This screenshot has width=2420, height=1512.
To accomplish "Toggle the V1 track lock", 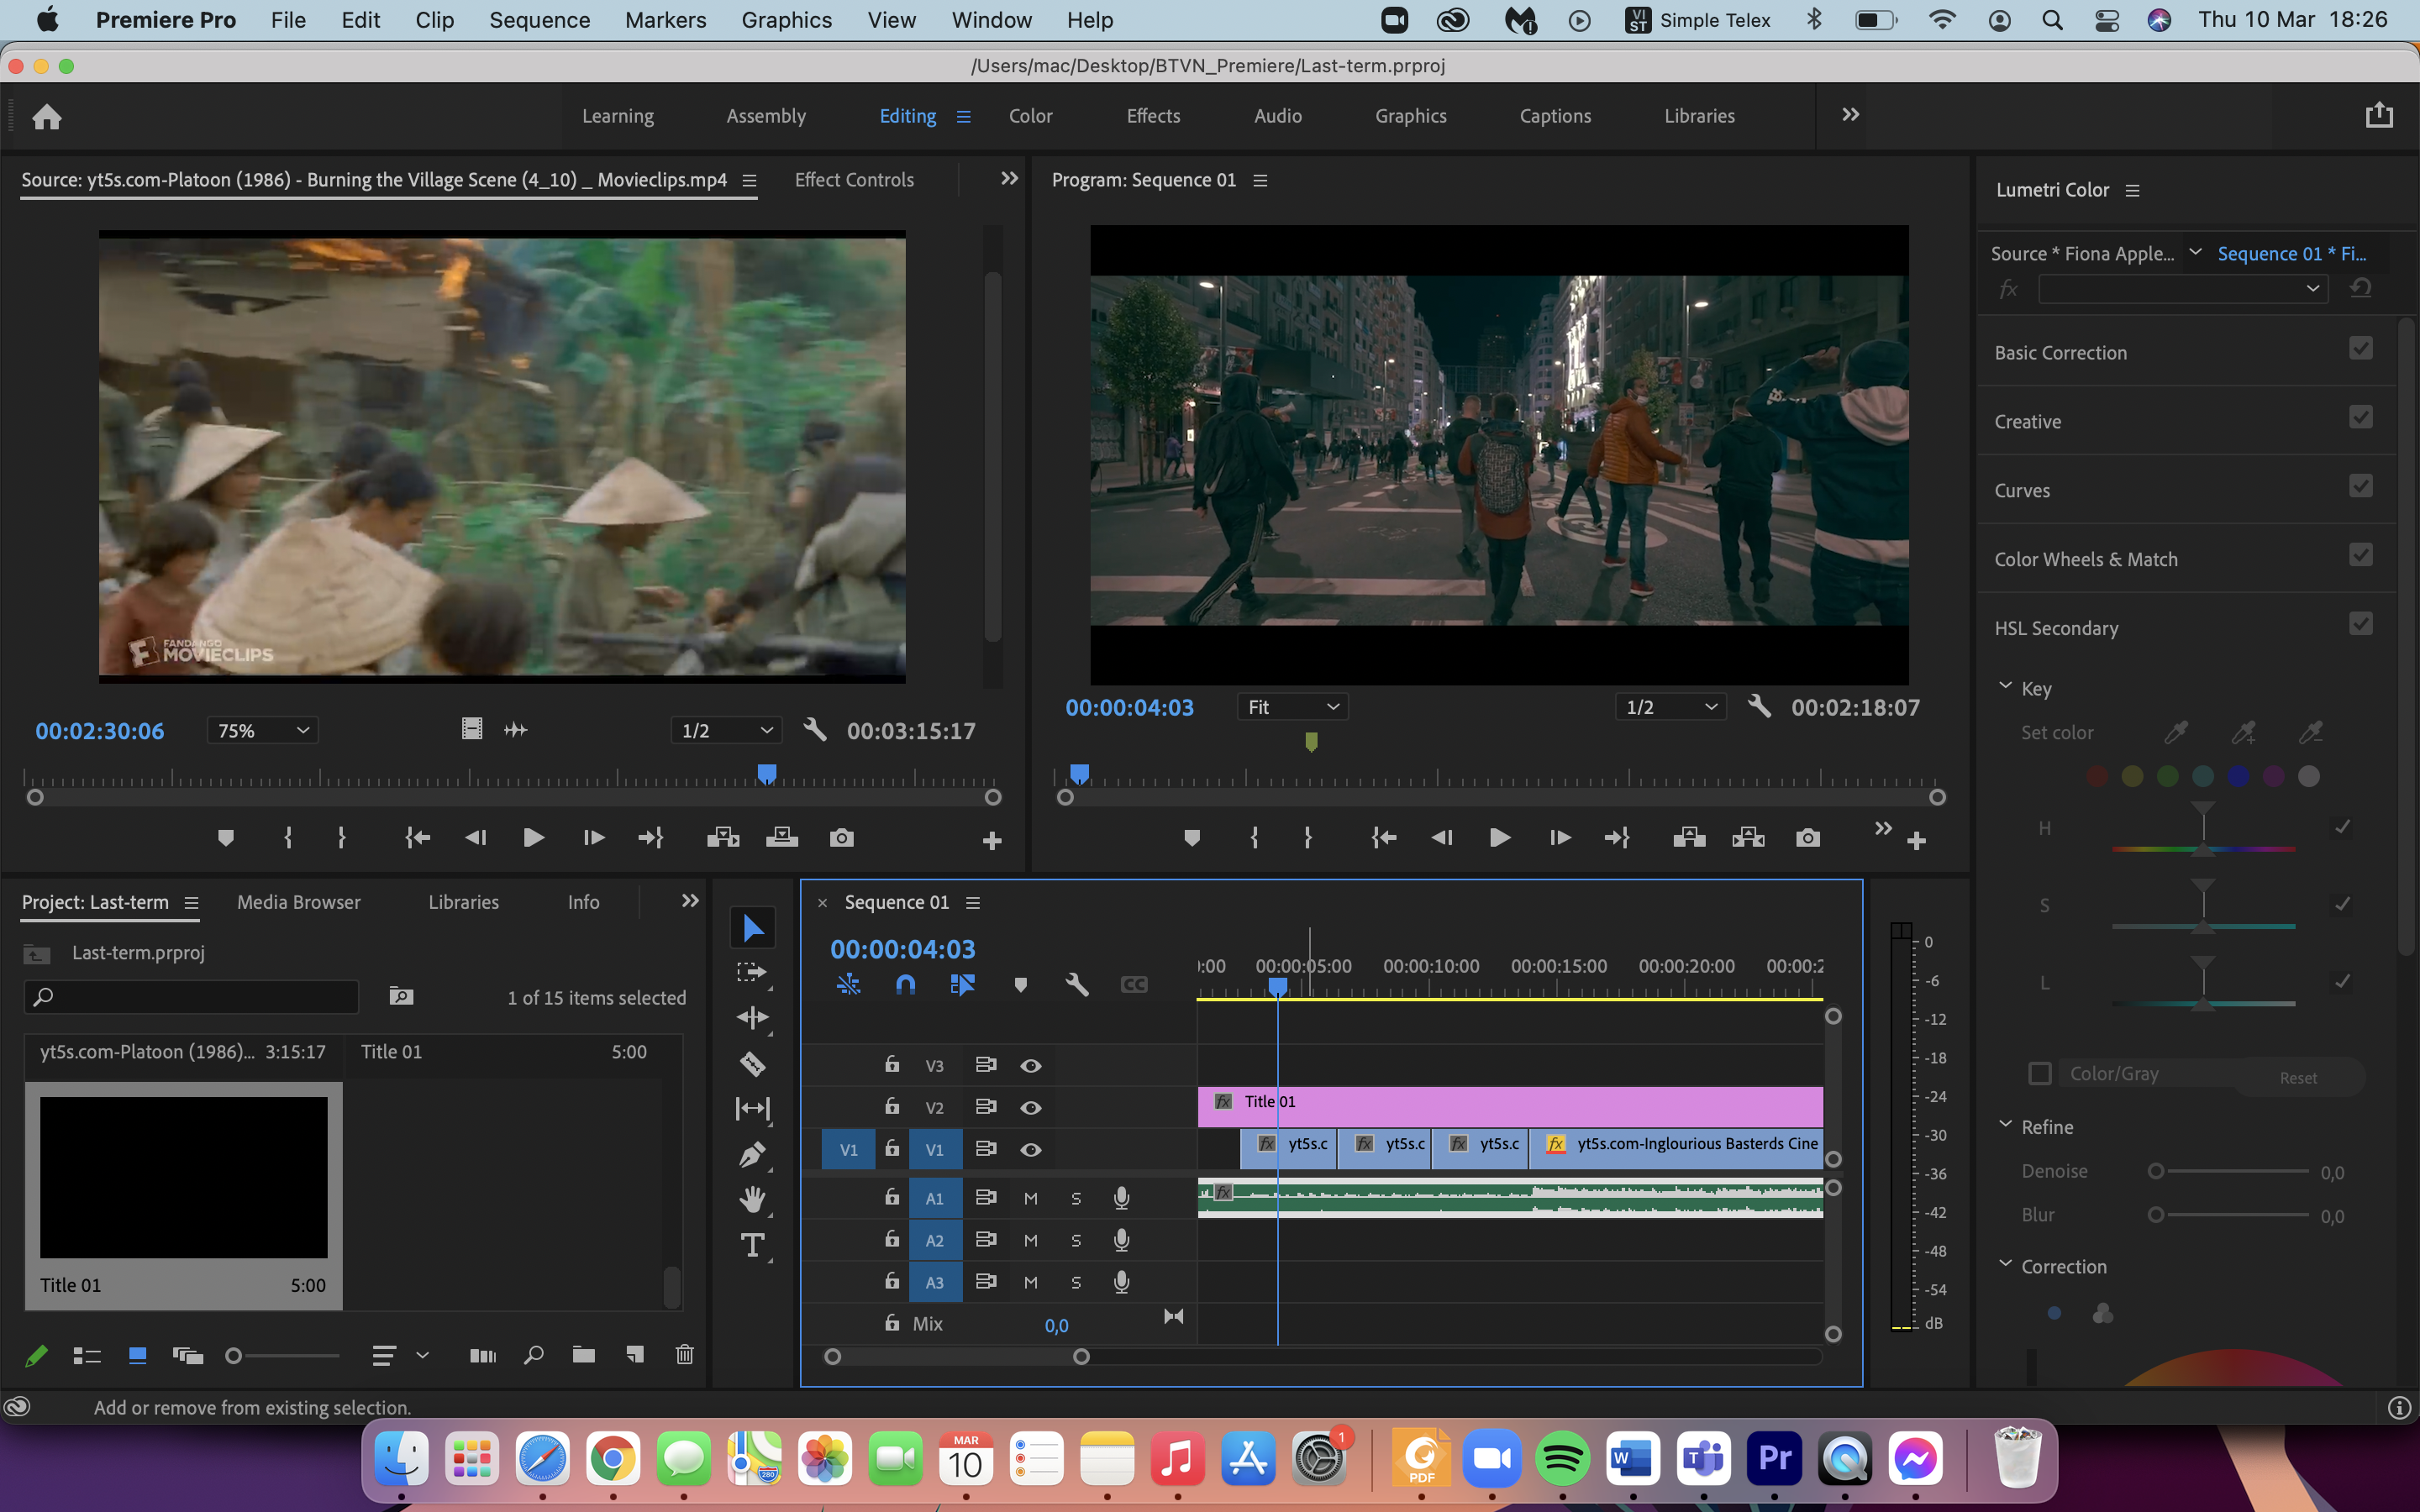I will coord(892,1148).
